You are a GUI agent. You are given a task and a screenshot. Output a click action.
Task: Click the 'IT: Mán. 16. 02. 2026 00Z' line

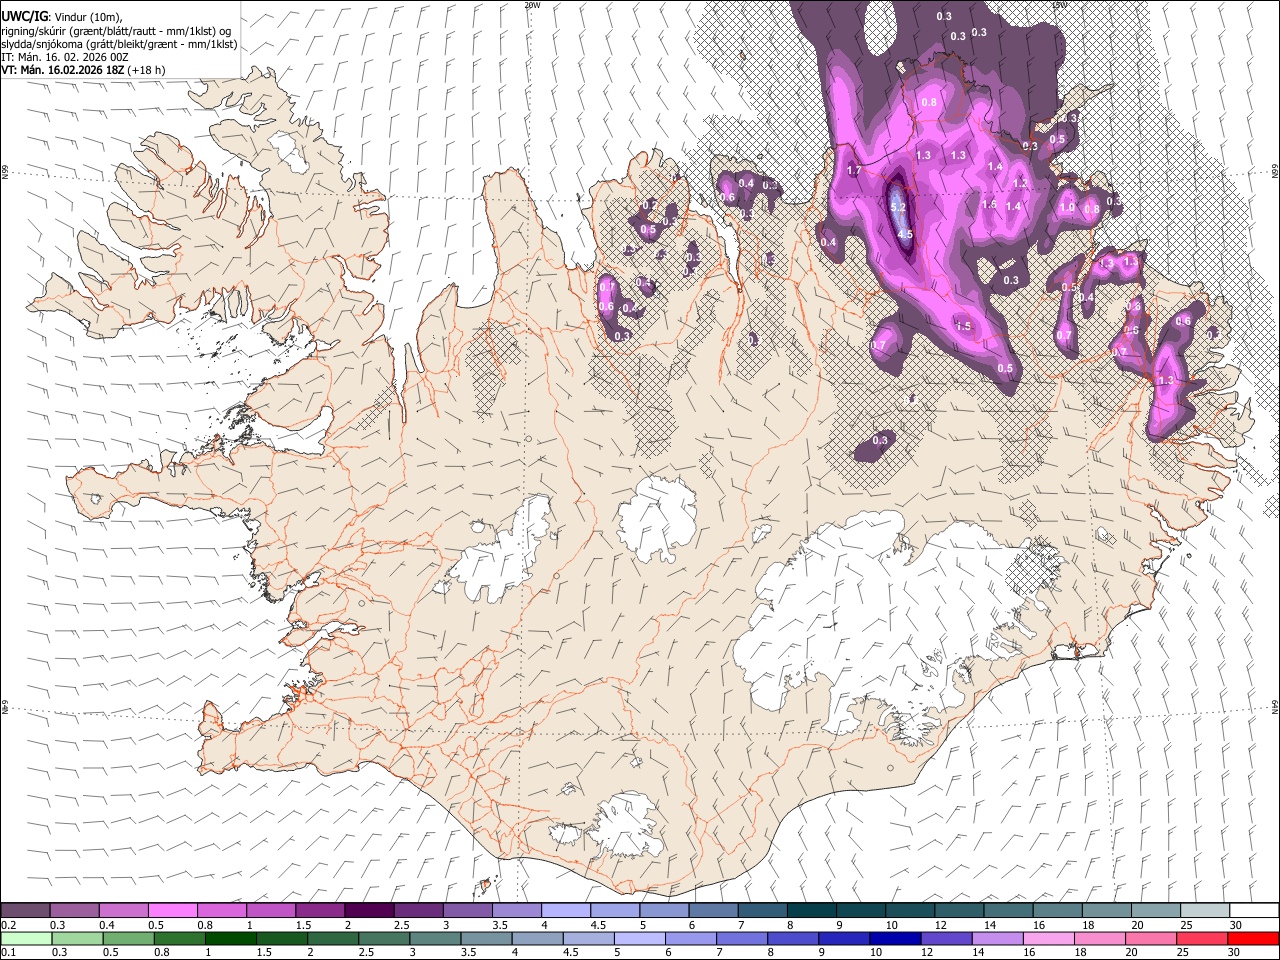click(x=65, y=57)
